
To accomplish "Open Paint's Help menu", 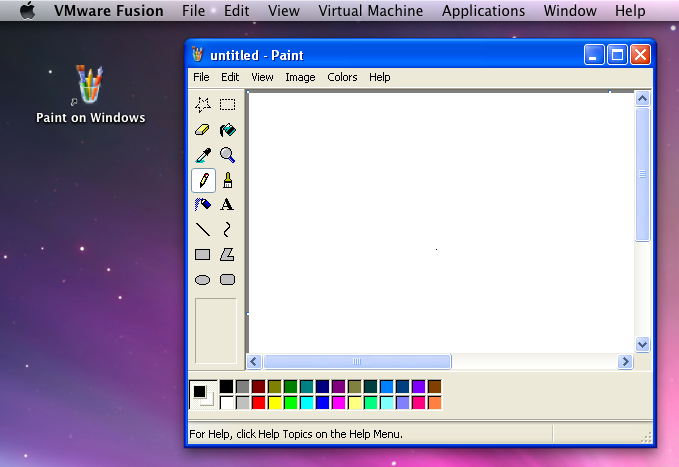I will click(380, 77).
